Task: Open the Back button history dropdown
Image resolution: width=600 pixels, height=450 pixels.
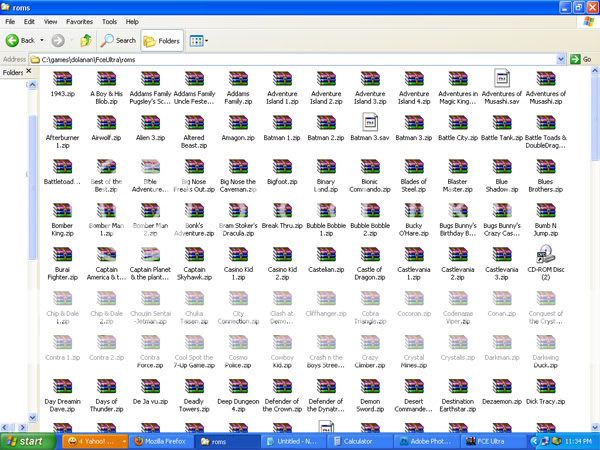Action: tap(42, 40)
